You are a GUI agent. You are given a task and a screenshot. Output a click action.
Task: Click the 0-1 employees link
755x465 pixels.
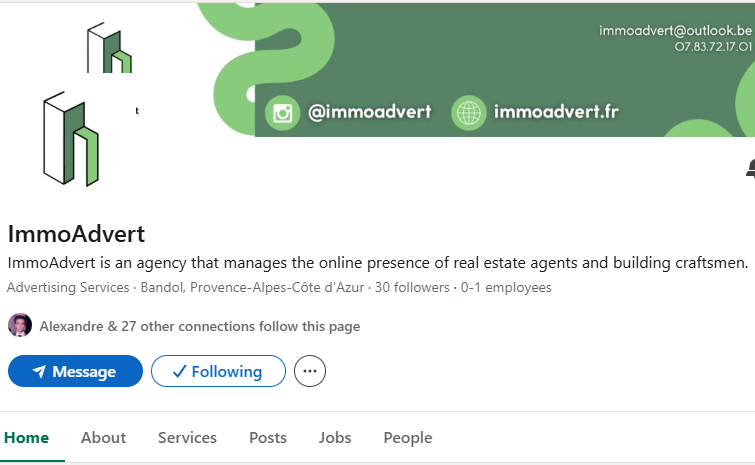(506, 288)
